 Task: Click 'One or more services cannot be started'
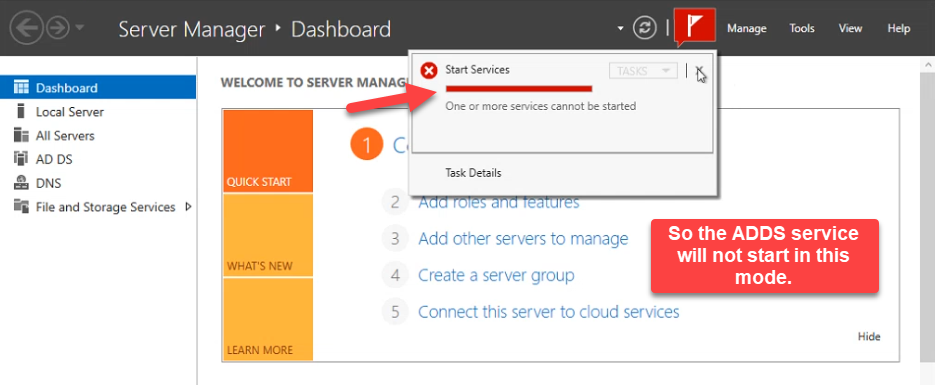[541, 106]
